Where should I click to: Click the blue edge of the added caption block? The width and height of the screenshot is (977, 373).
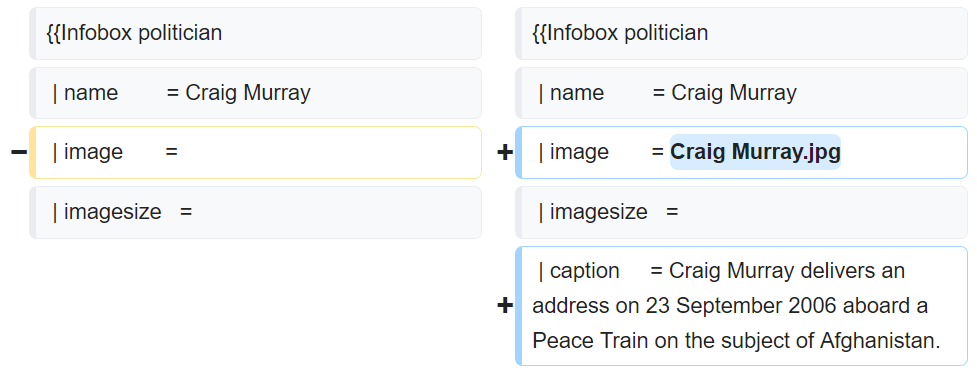[x=518, y=306]
